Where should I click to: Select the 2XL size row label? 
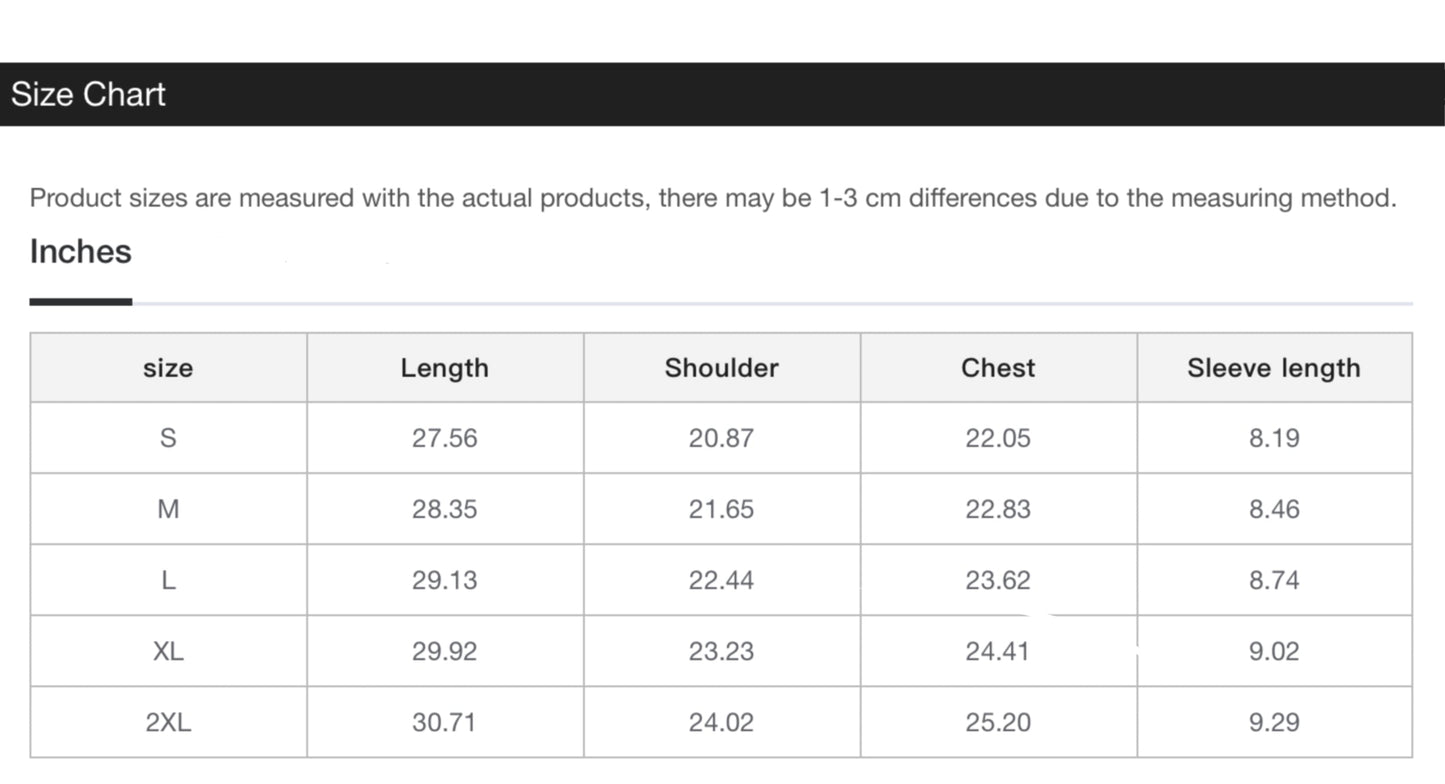coord(168,722)
